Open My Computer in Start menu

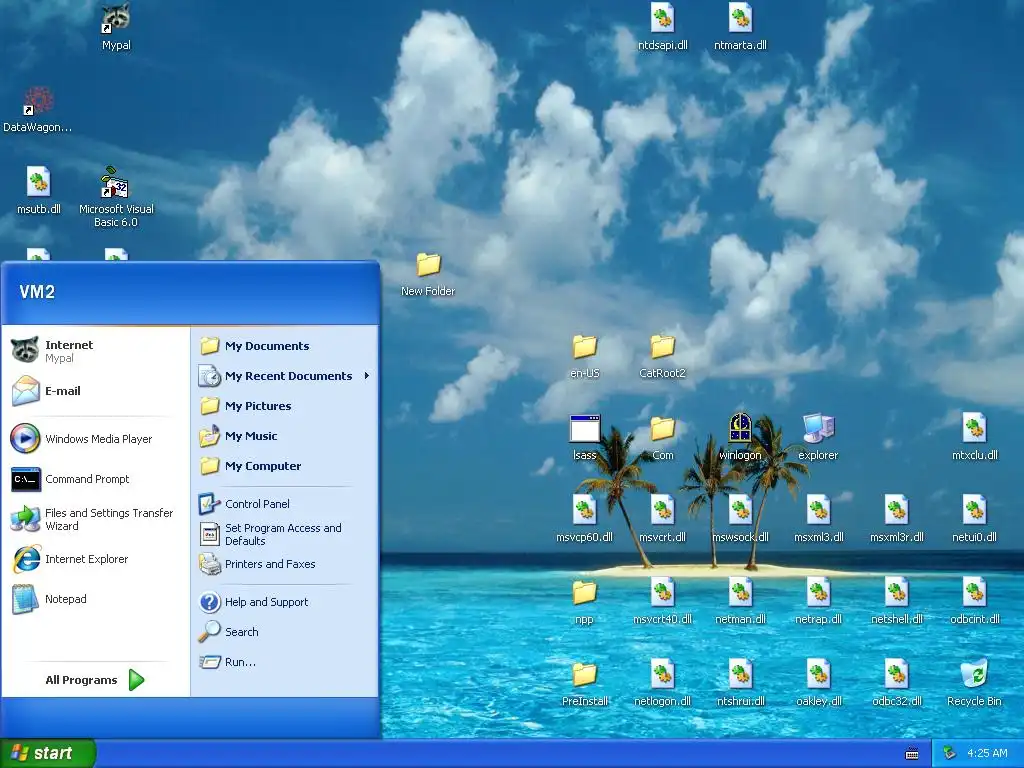[x=285, y=466]
